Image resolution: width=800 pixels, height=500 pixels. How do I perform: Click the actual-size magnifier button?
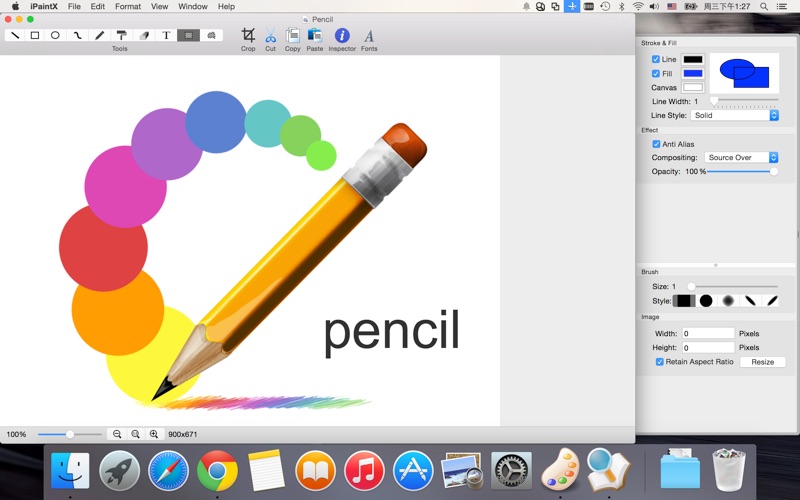pyautogui.click(x=135, y=434)
